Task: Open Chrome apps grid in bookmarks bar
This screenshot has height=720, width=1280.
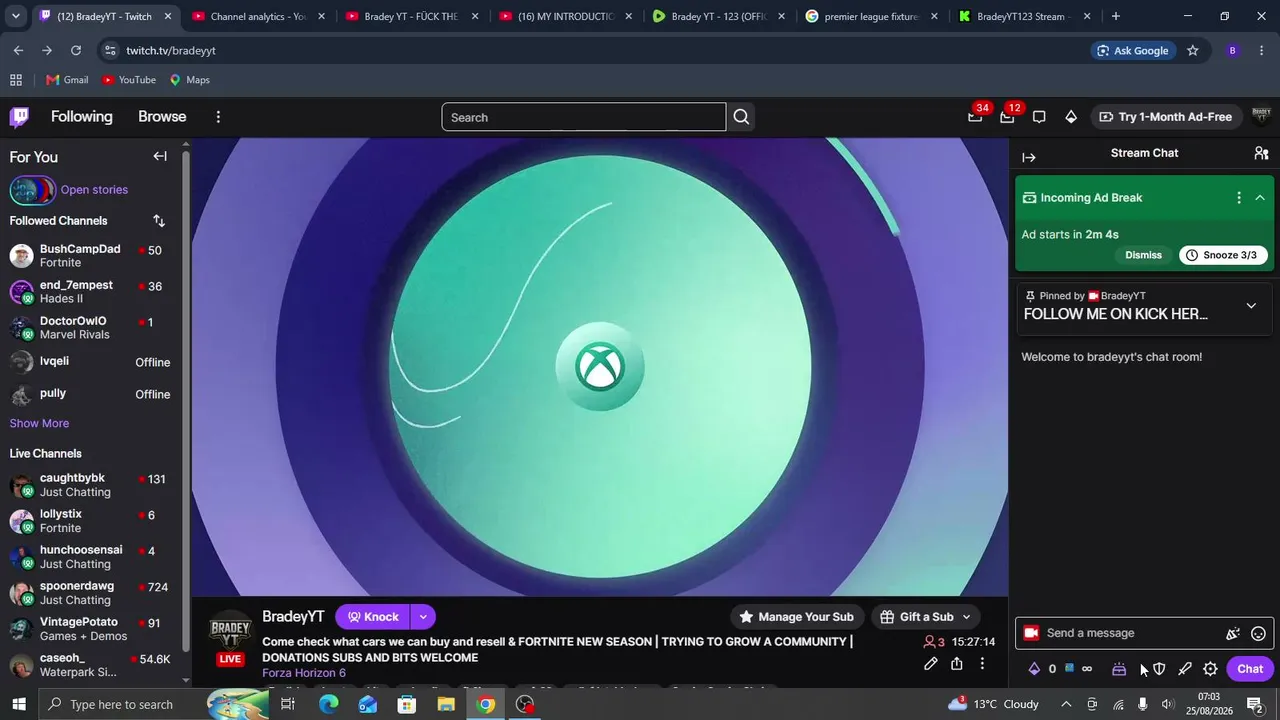Action: coord(16,80)
